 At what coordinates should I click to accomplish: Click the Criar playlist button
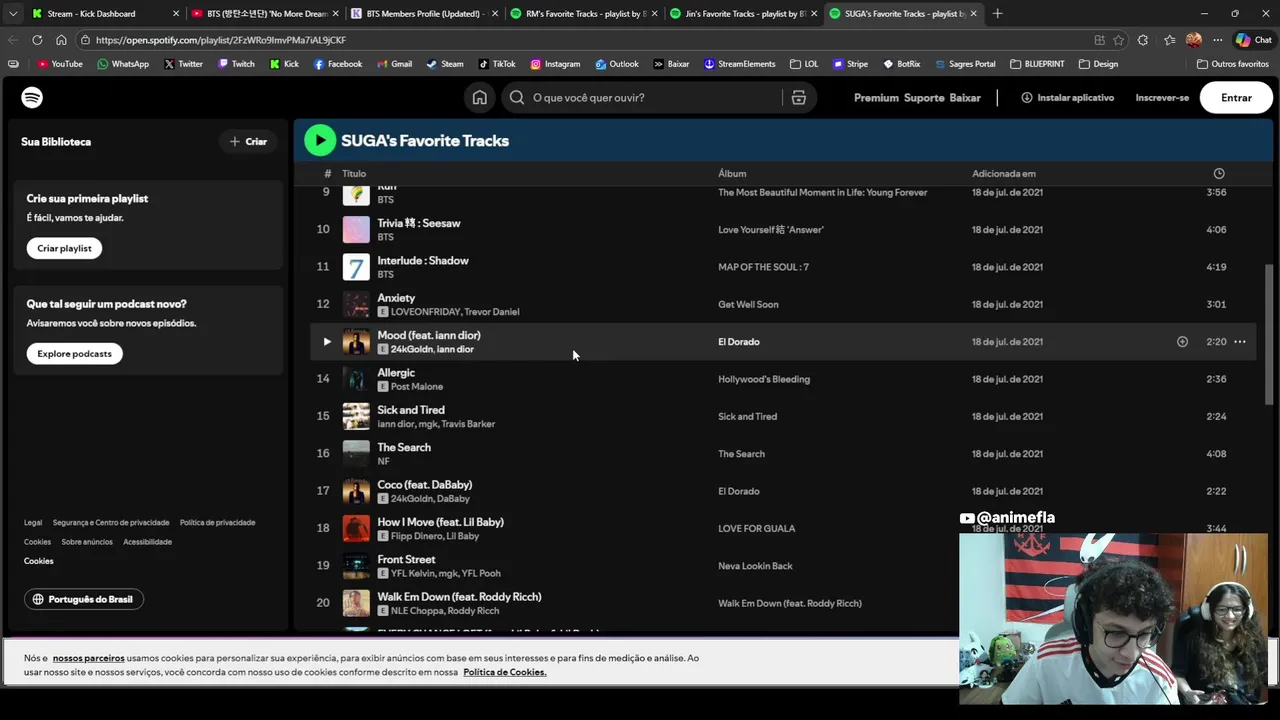coord(64,248)
